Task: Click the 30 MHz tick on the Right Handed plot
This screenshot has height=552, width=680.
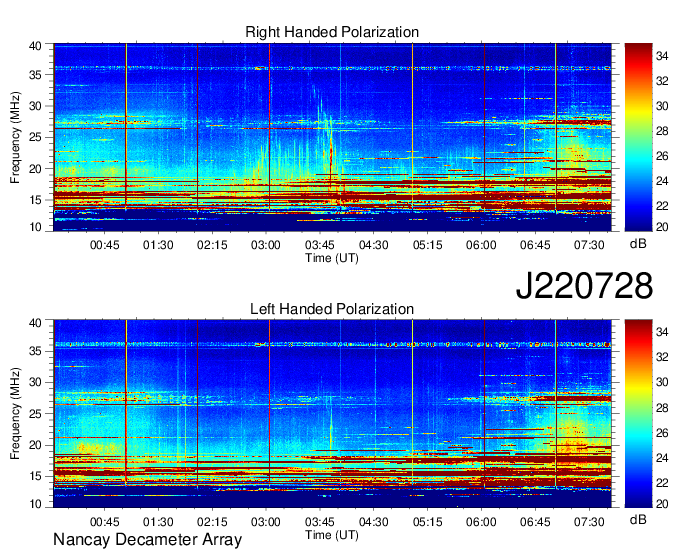Action: (35, 106)
